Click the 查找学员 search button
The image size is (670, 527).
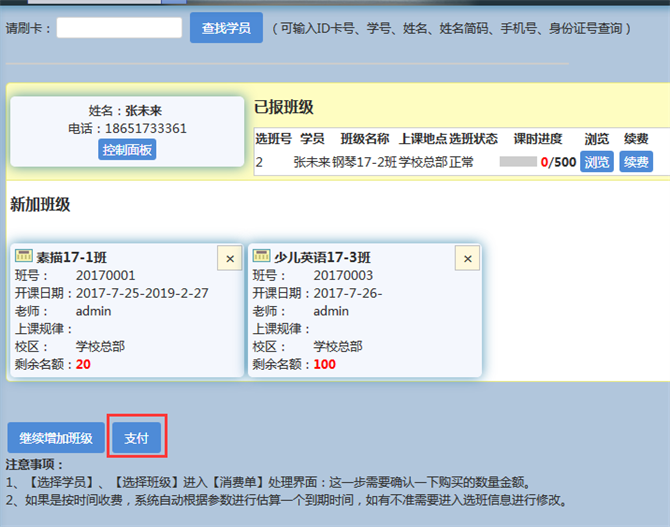click(226, 28)
